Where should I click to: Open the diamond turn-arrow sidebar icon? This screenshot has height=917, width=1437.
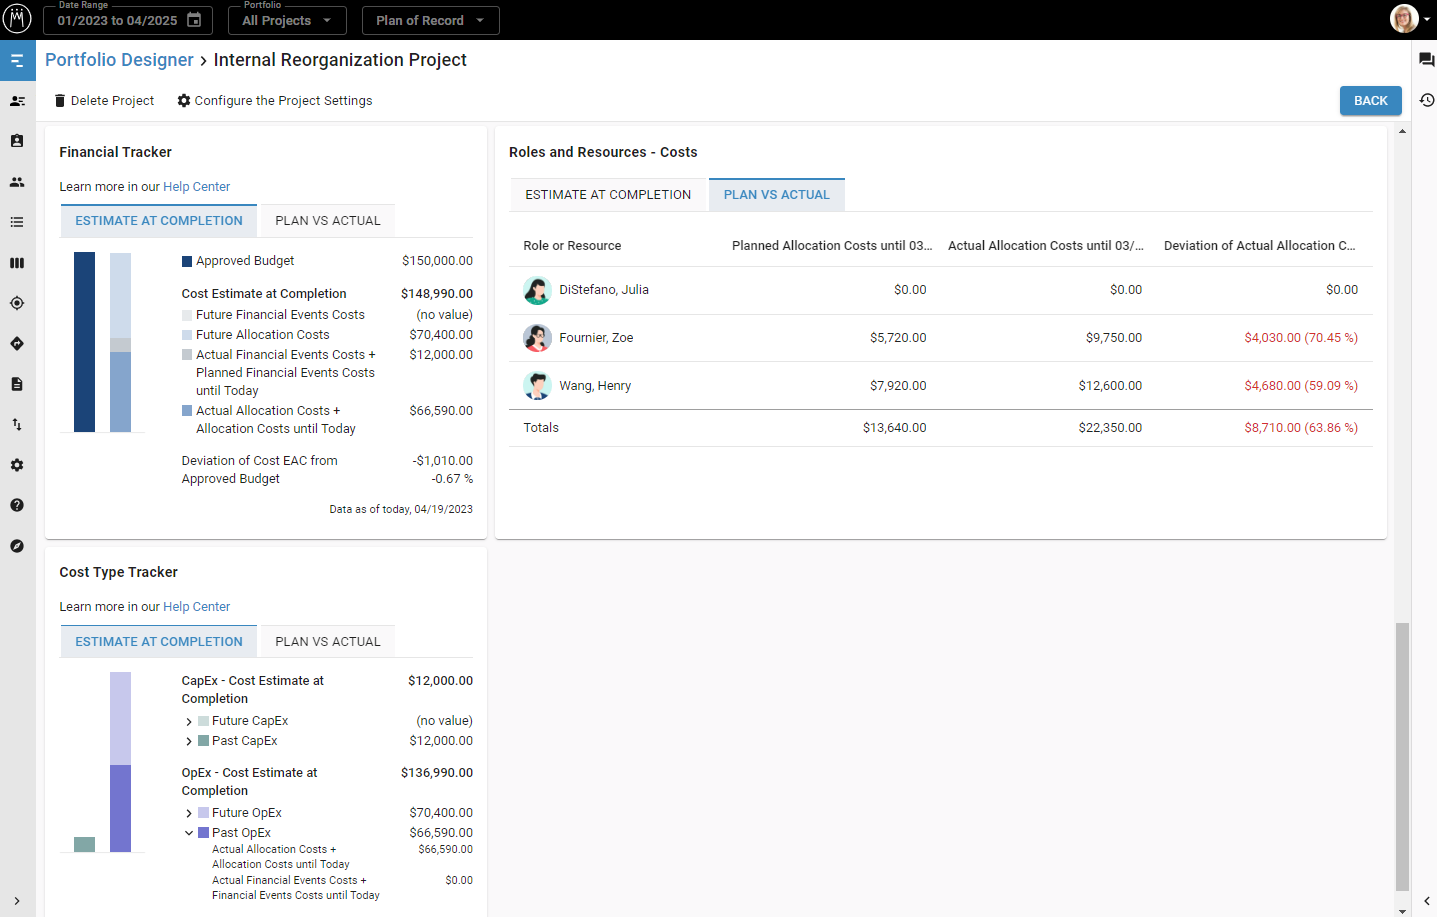17,343
